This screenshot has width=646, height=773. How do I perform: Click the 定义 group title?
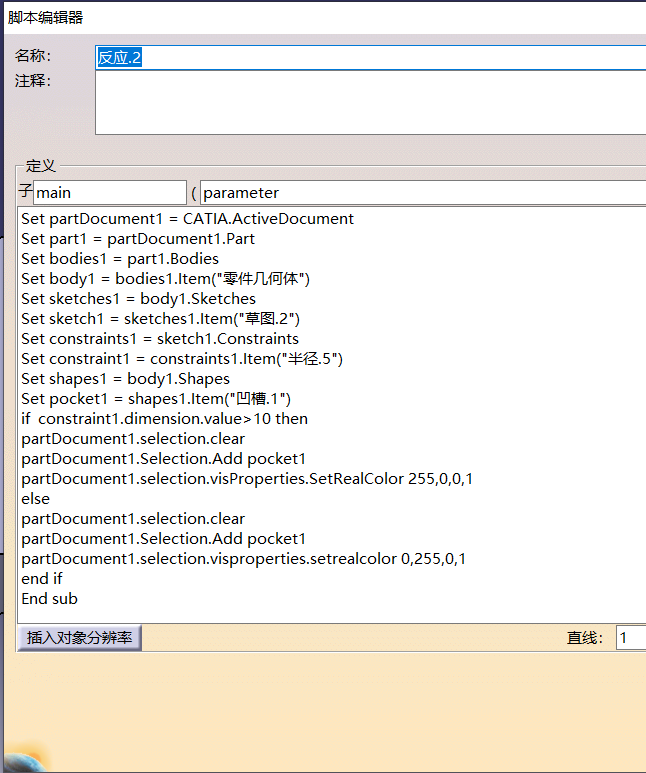[x=40, y=166]
